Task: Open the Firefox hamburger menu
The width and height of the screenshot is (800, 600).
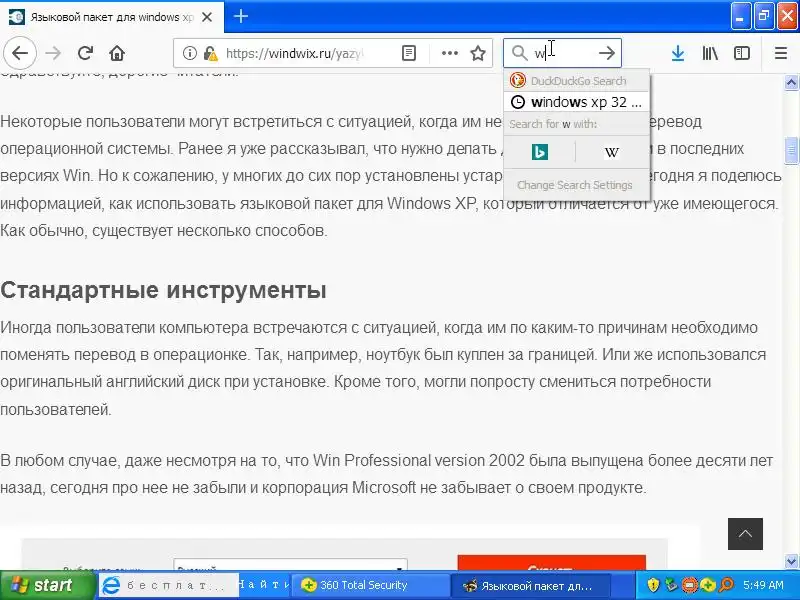Action: pos(781,53)
